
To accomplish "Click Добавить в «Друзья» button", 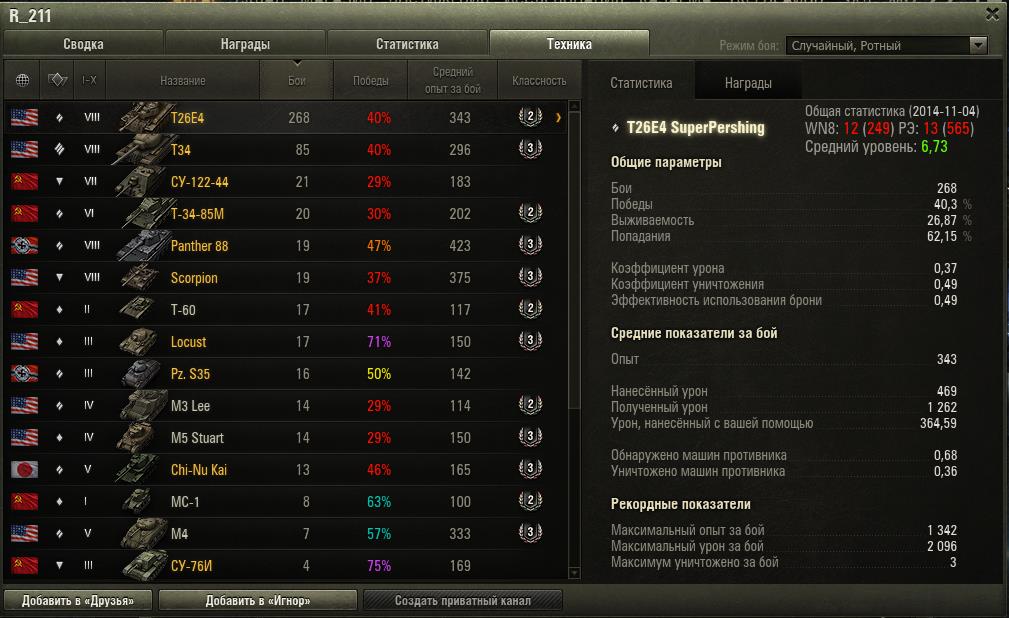I will [78, 600].
